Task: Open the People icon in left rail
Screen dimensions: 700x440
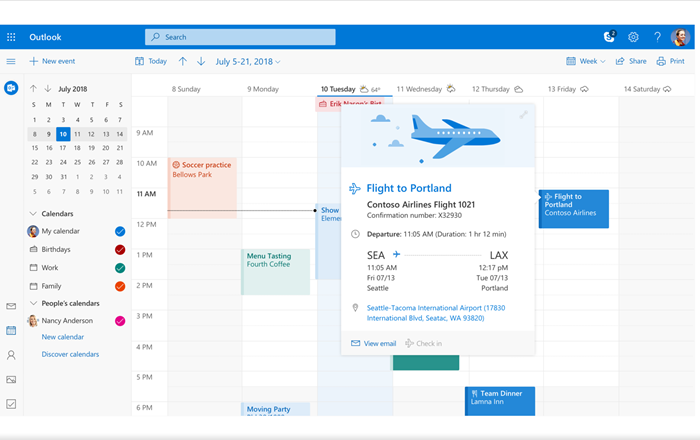Action: [11, 355]
